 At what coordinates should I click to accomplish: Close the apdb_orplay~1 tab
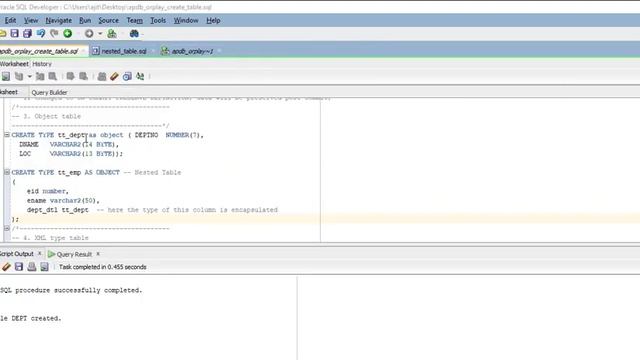click(220, 51)
